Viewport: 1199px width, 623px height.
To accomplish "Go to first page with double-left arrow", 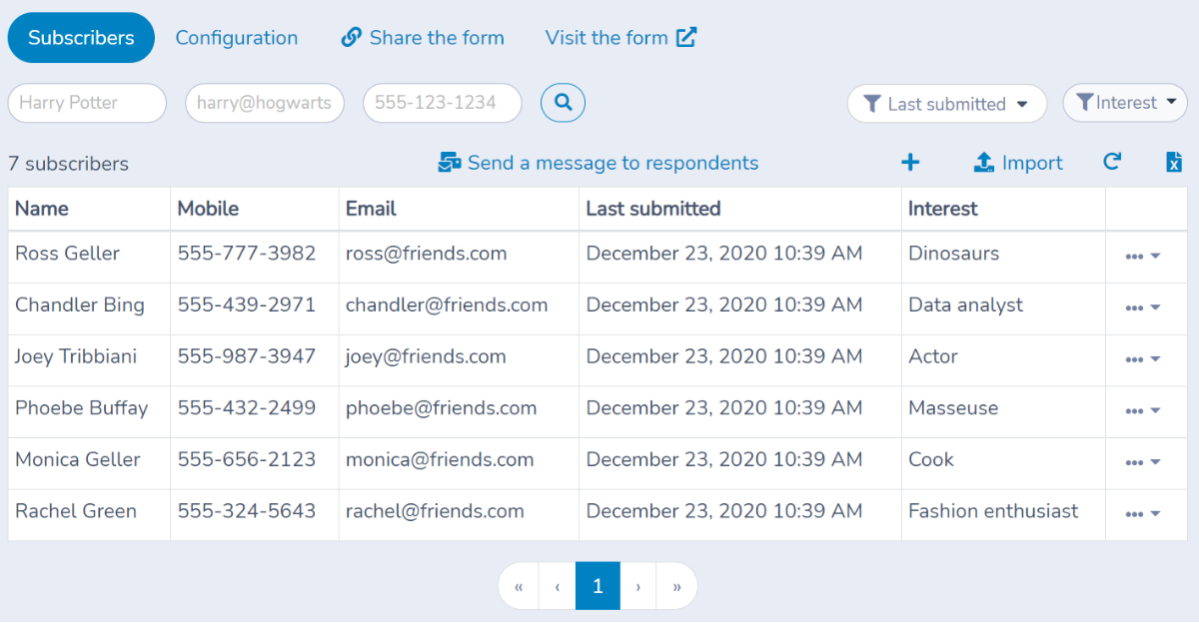I will click(x=518, y=586).
